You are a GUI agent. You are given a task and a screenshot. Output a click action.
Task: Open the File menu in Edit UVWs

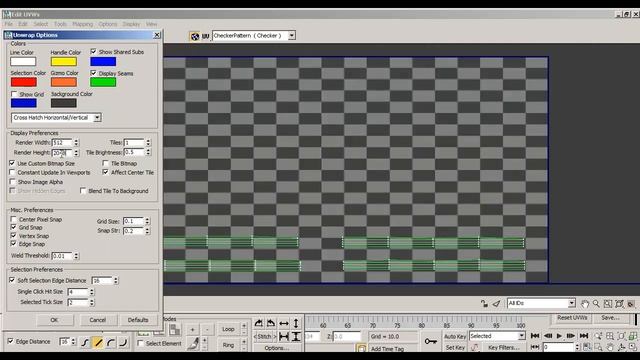point(9,24)
